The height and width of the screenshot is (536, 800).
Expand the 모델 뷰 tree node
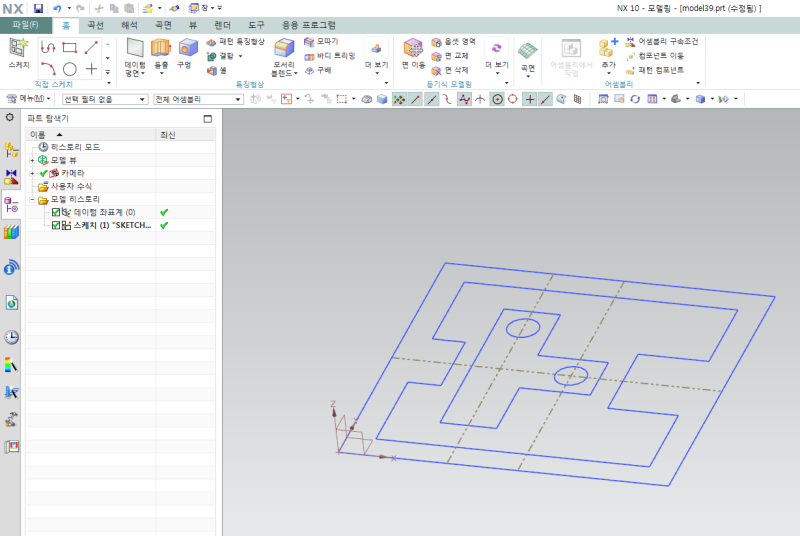(x=32, y=160)
